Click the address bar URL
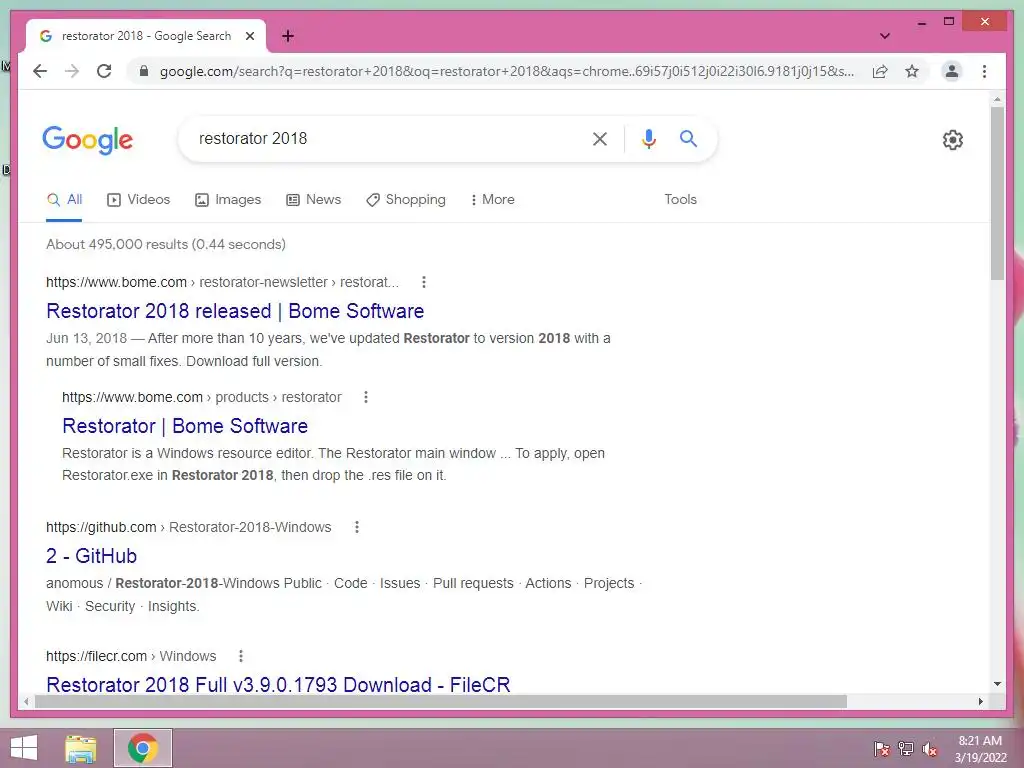 (x=507, y=71)
